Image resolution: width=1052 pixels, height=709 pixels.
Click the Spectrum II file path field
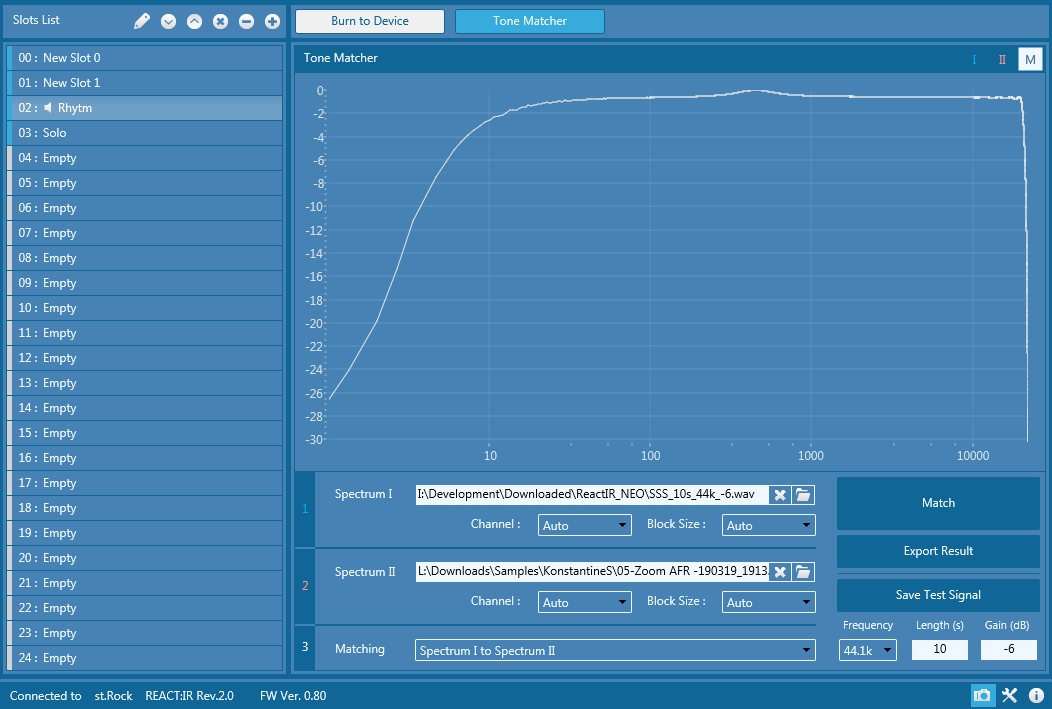tap(592, 572)
